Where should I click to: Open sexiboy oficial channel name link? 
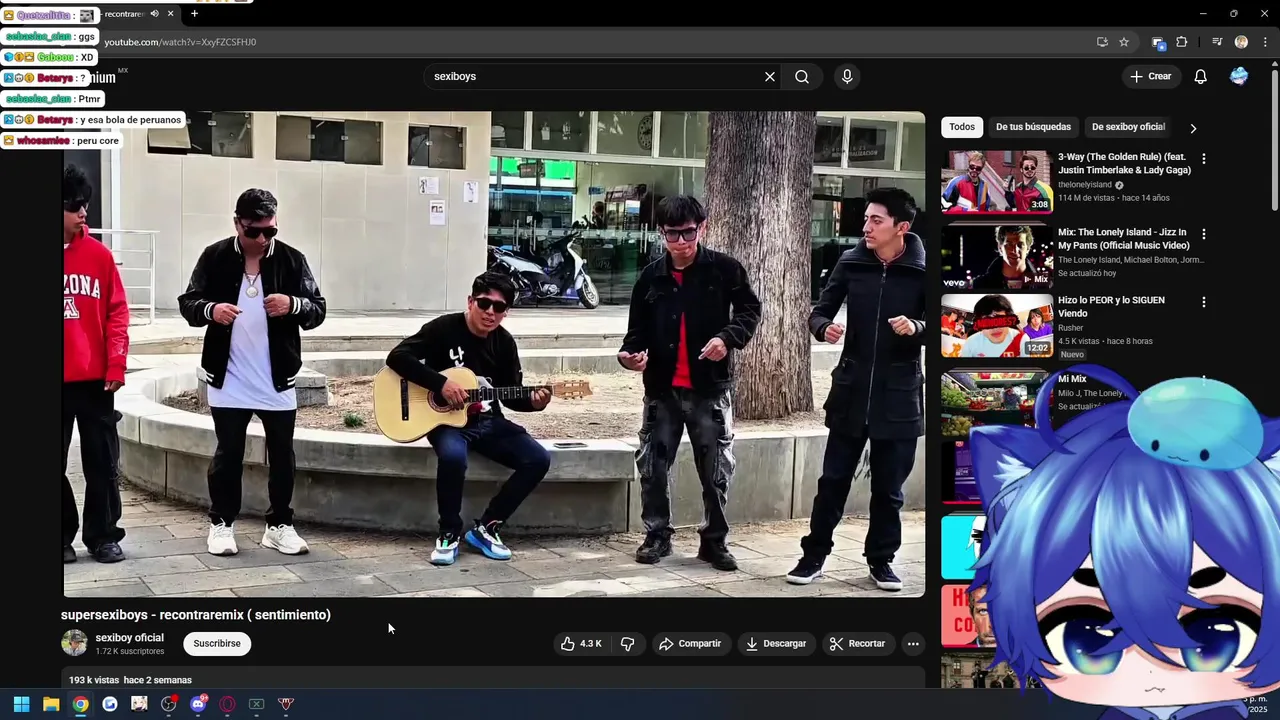pyautogui.click(x=129, y=638)
